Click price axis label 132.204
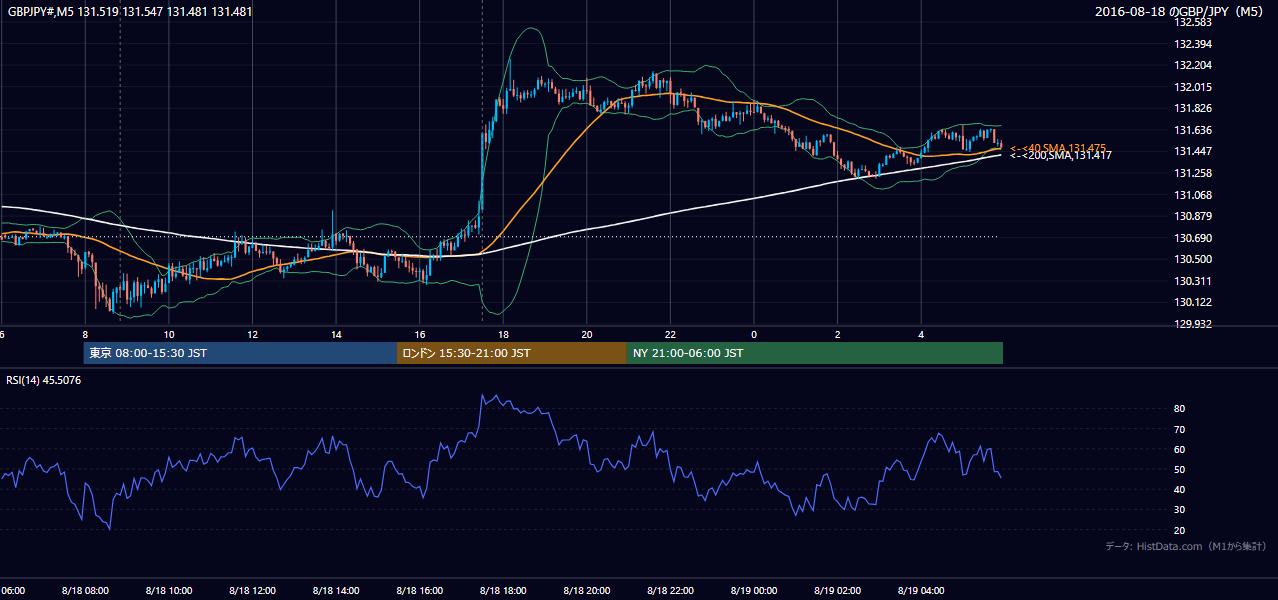Image resolution: width=1278 pixels, height=600 pixels. pyautogui.click(x=1191, y=66)
